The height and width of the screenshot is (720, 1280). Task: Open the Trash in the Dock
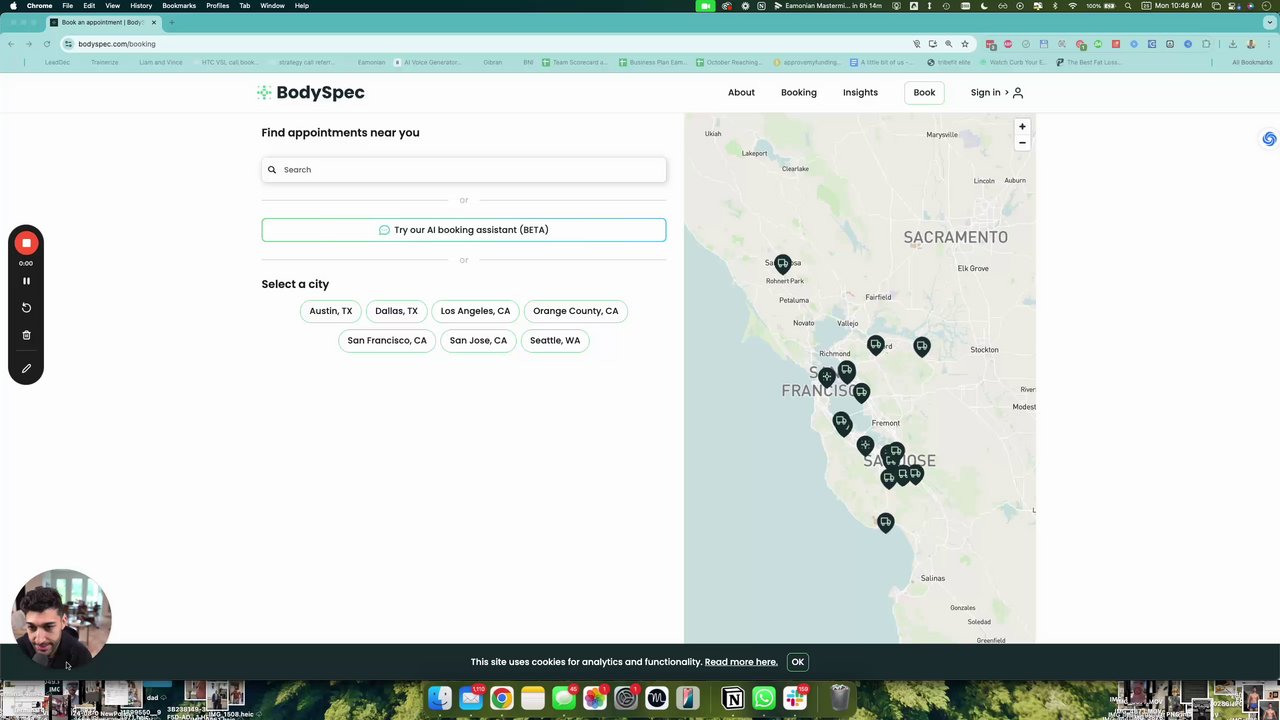coord(840,698)
